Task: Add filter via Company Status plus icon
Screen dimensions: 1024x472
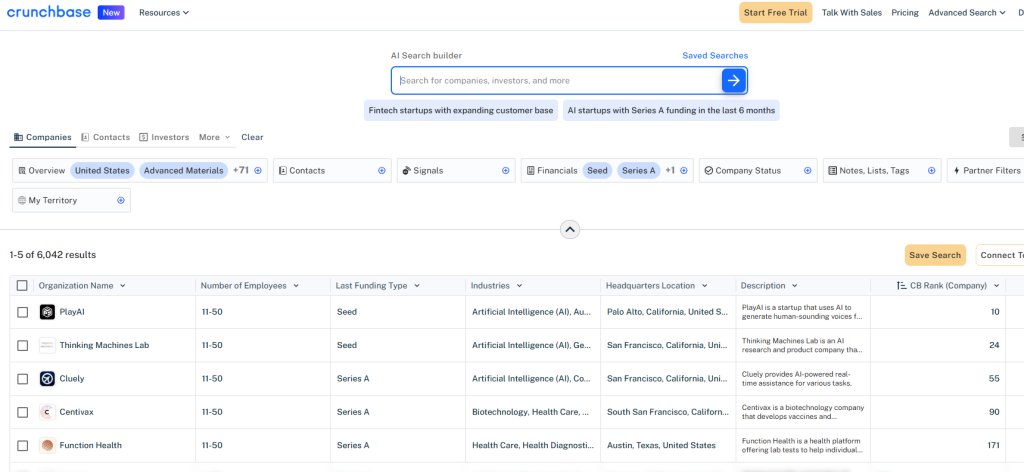Action: [807, 170]
